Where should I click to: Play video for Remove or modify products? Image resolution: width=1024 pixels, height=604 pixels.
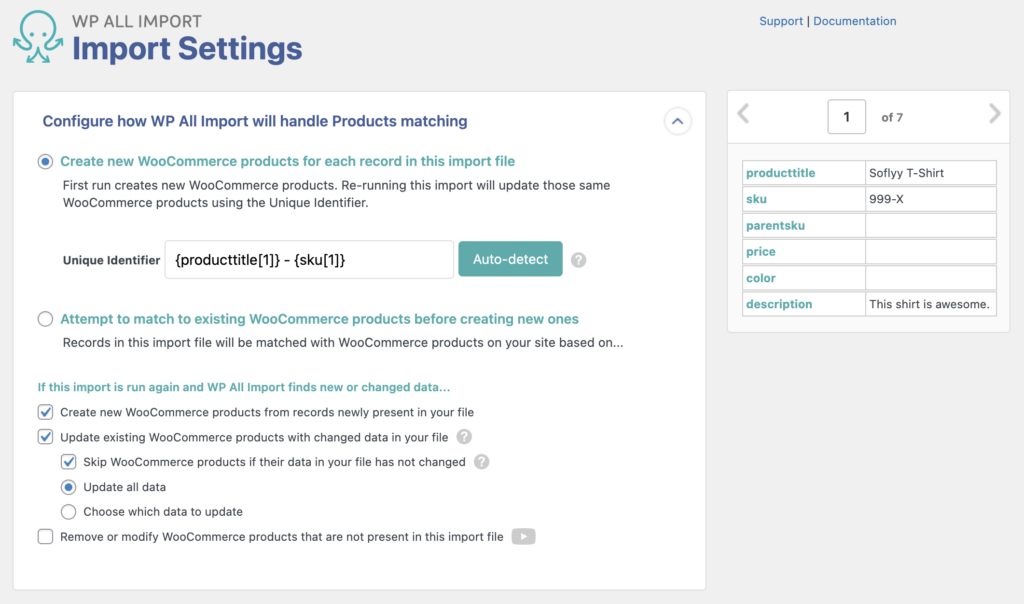pyautogui.click(x=523, y=537)
